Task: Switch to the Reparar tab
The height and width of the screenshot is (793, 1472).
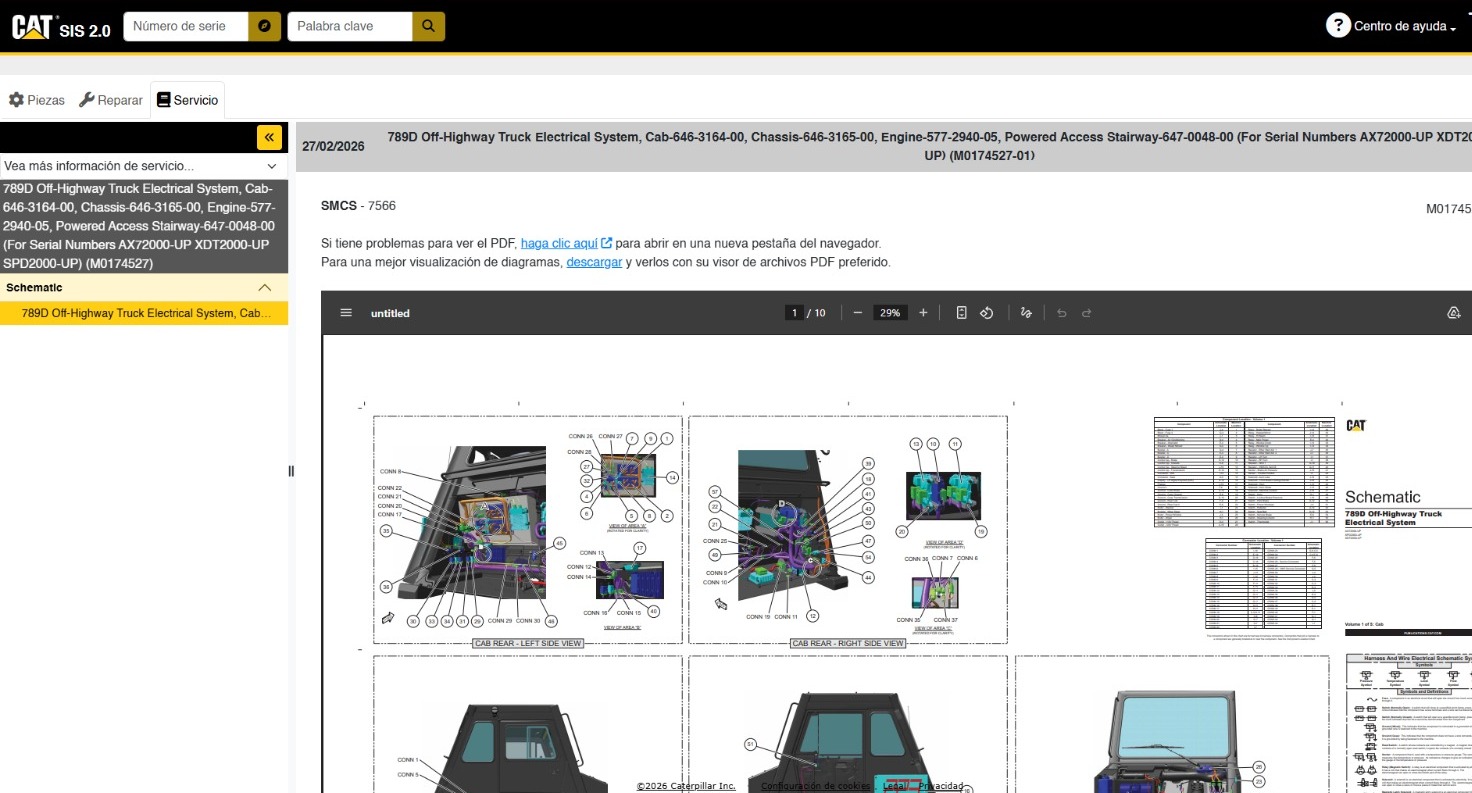Action: tap(111, 100)
